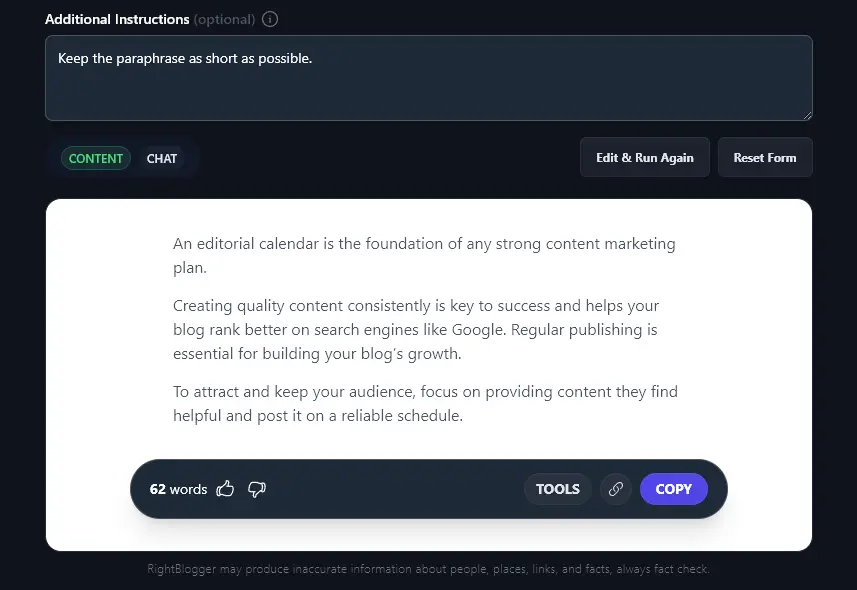Open the TOOLS menu on the result bar
857x590 pixels.
point(557,489)
